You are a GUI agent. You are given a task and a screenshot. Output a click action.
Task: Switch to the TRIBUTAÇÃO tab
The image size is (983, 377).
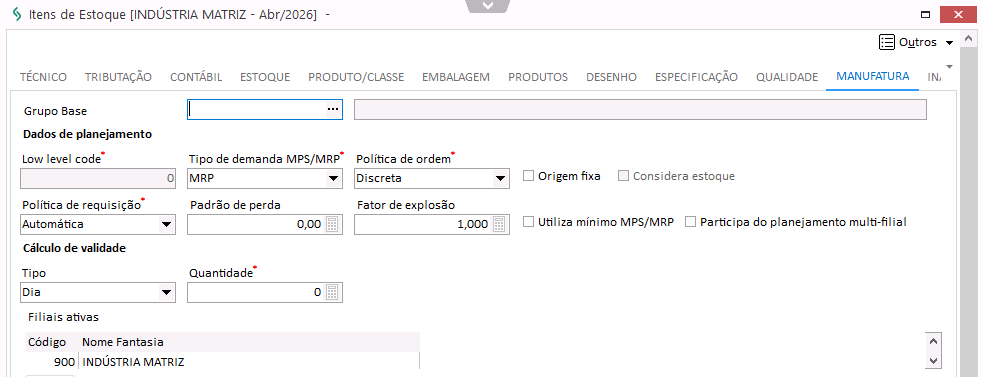coord(118,77)
